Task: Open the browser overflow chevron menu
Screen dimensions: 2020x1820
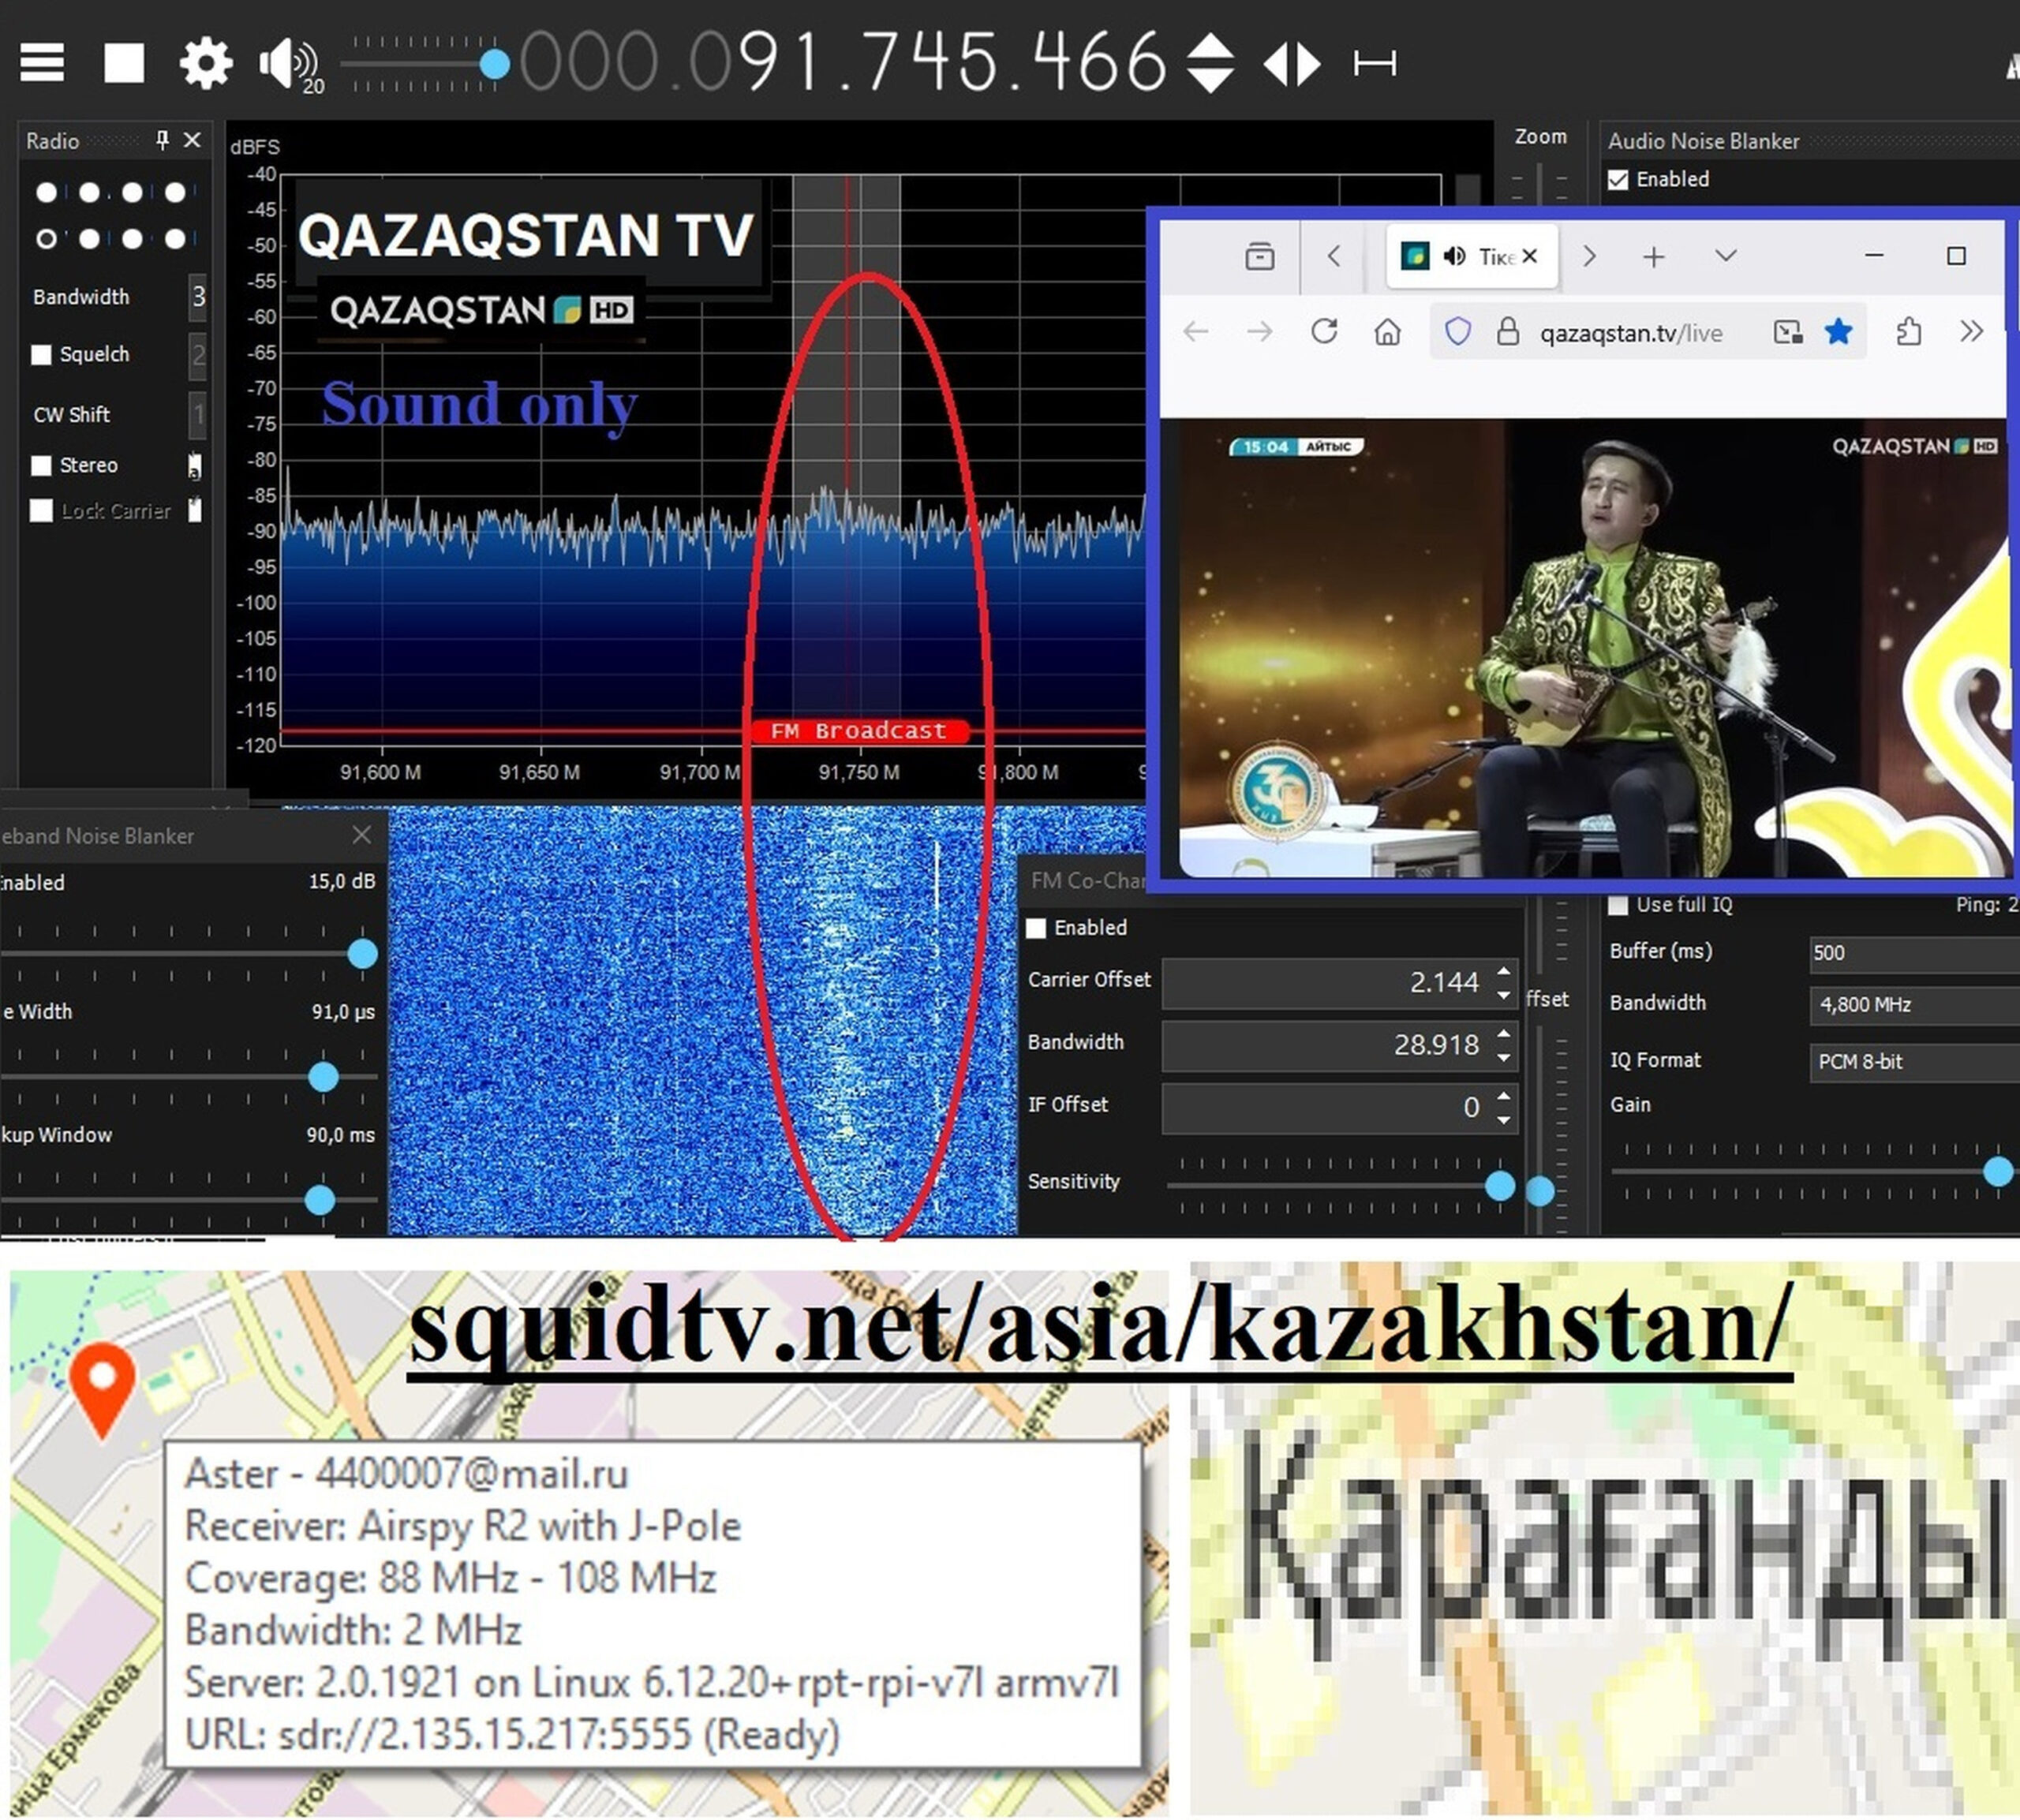Action: pos(1971,331)
